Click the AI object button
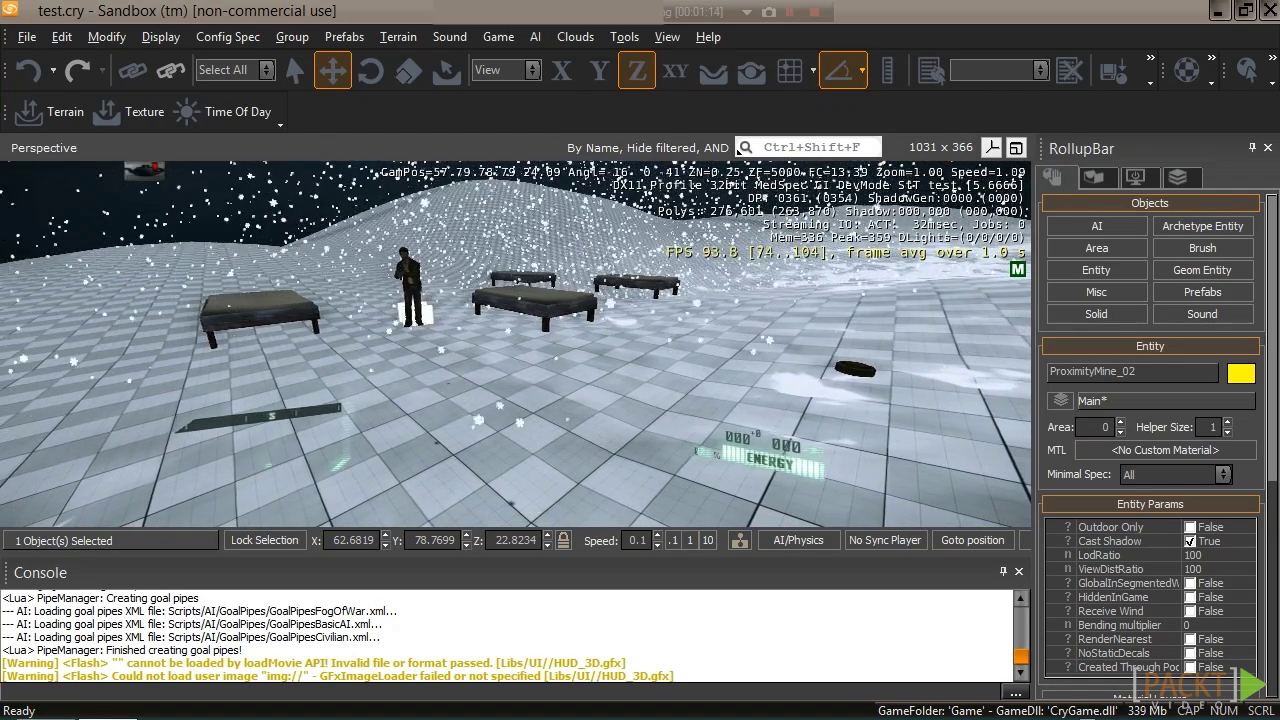Viewport: 1280px width, 720px height. (x=1096, y=226)
